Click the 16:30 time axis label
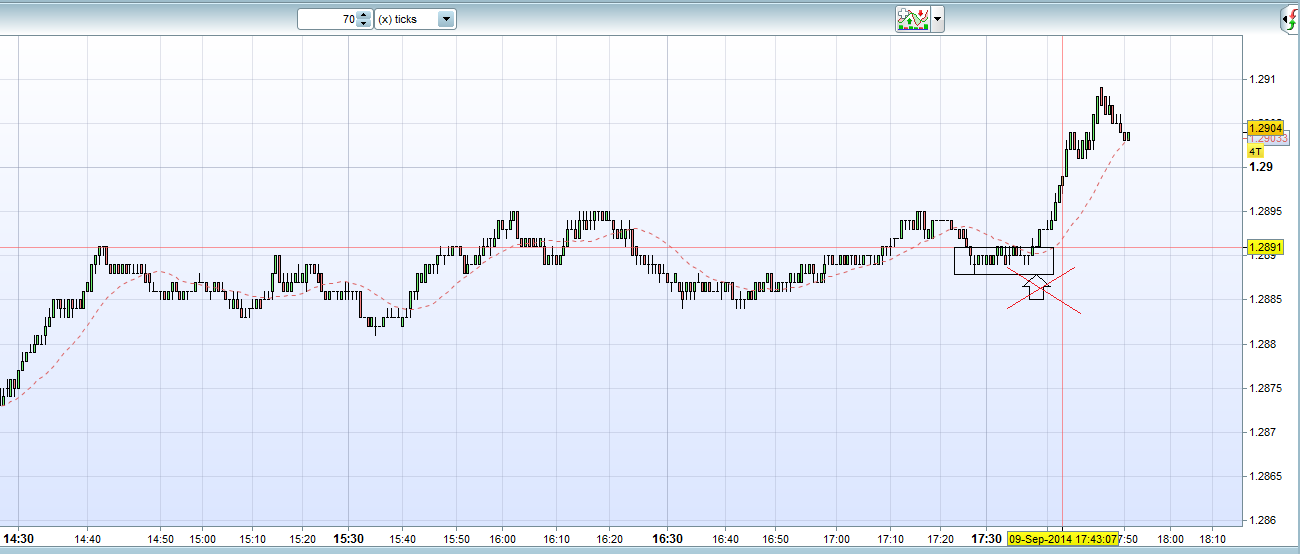Viewport: 1300px width, 554px height. [x=667, y=538]
